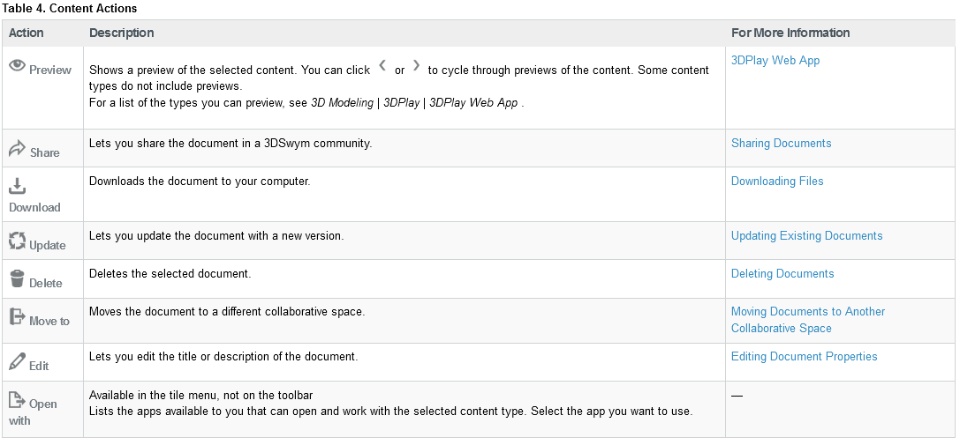Click the Preview eye icon

[x=17, y=66]
